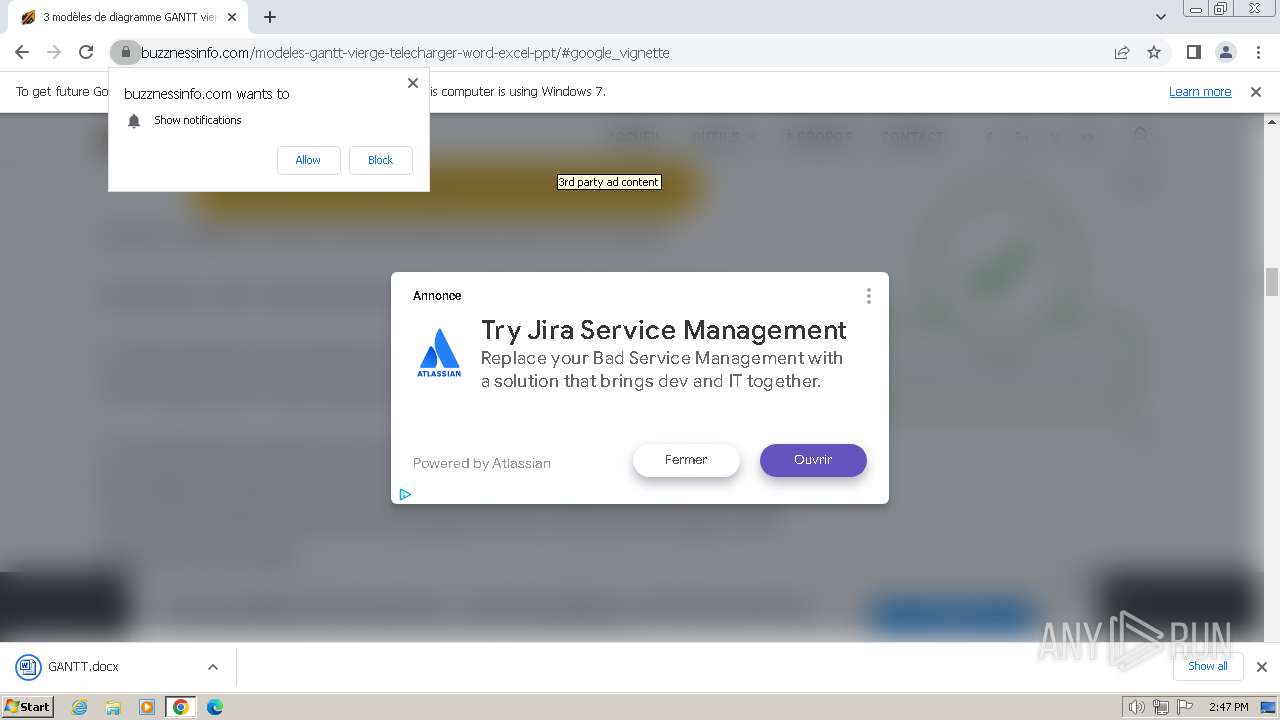Screen dimensions: 1280x720
Task: Share this page from the address bar
Action: [1122, 52]
